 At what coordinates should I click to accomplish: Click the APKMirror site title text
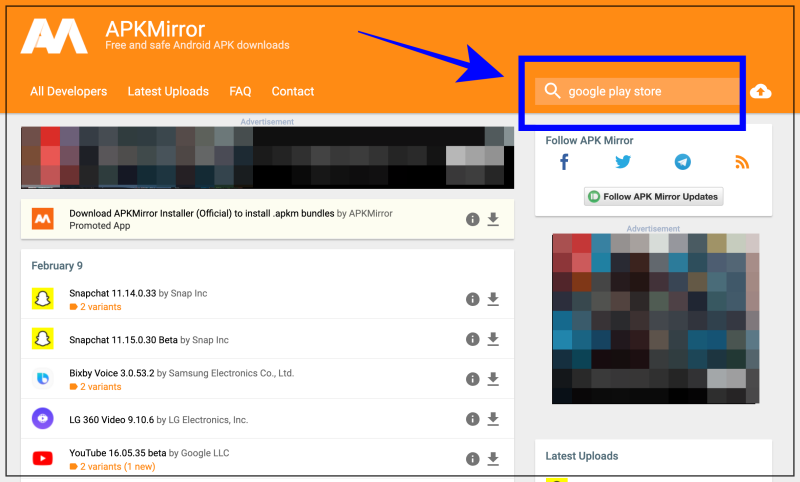pos(155,29)
